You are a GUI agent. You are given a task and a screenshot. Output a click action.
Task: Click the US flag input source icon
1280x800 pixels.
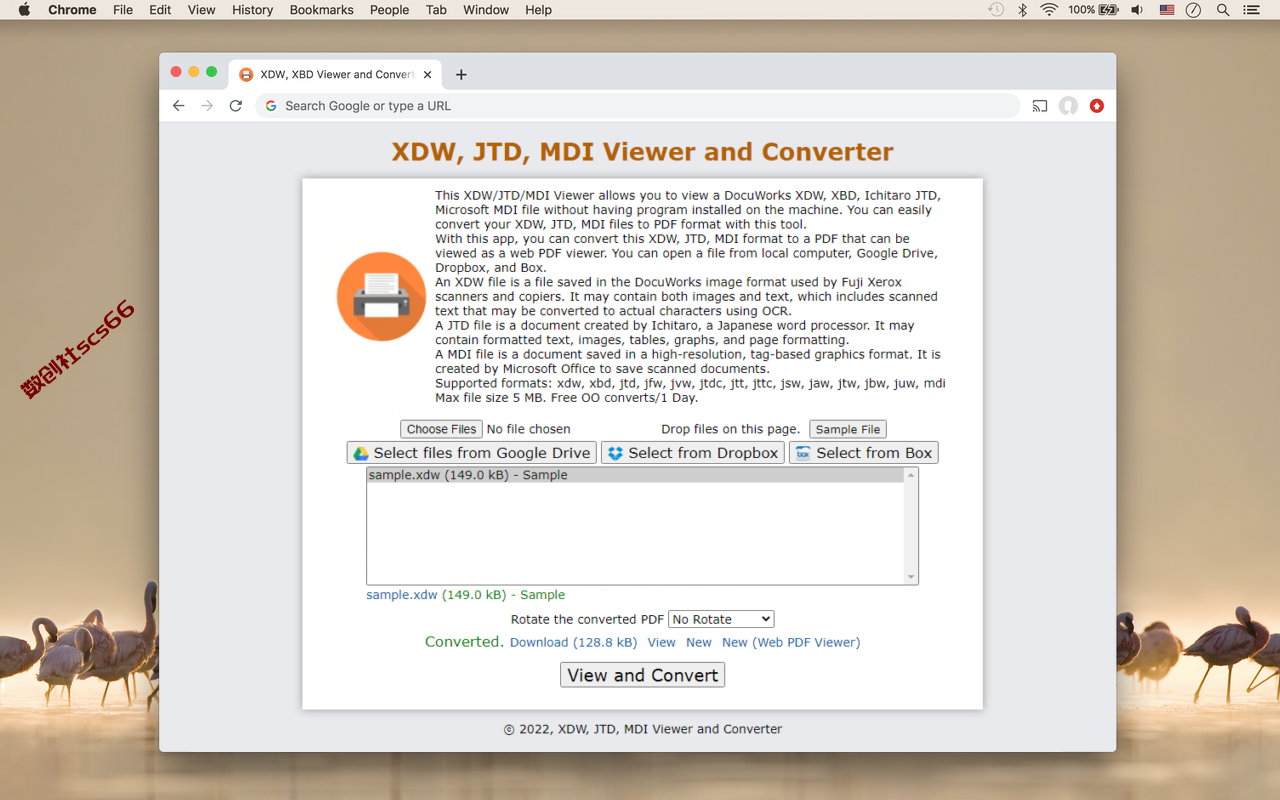[1166, 10]
